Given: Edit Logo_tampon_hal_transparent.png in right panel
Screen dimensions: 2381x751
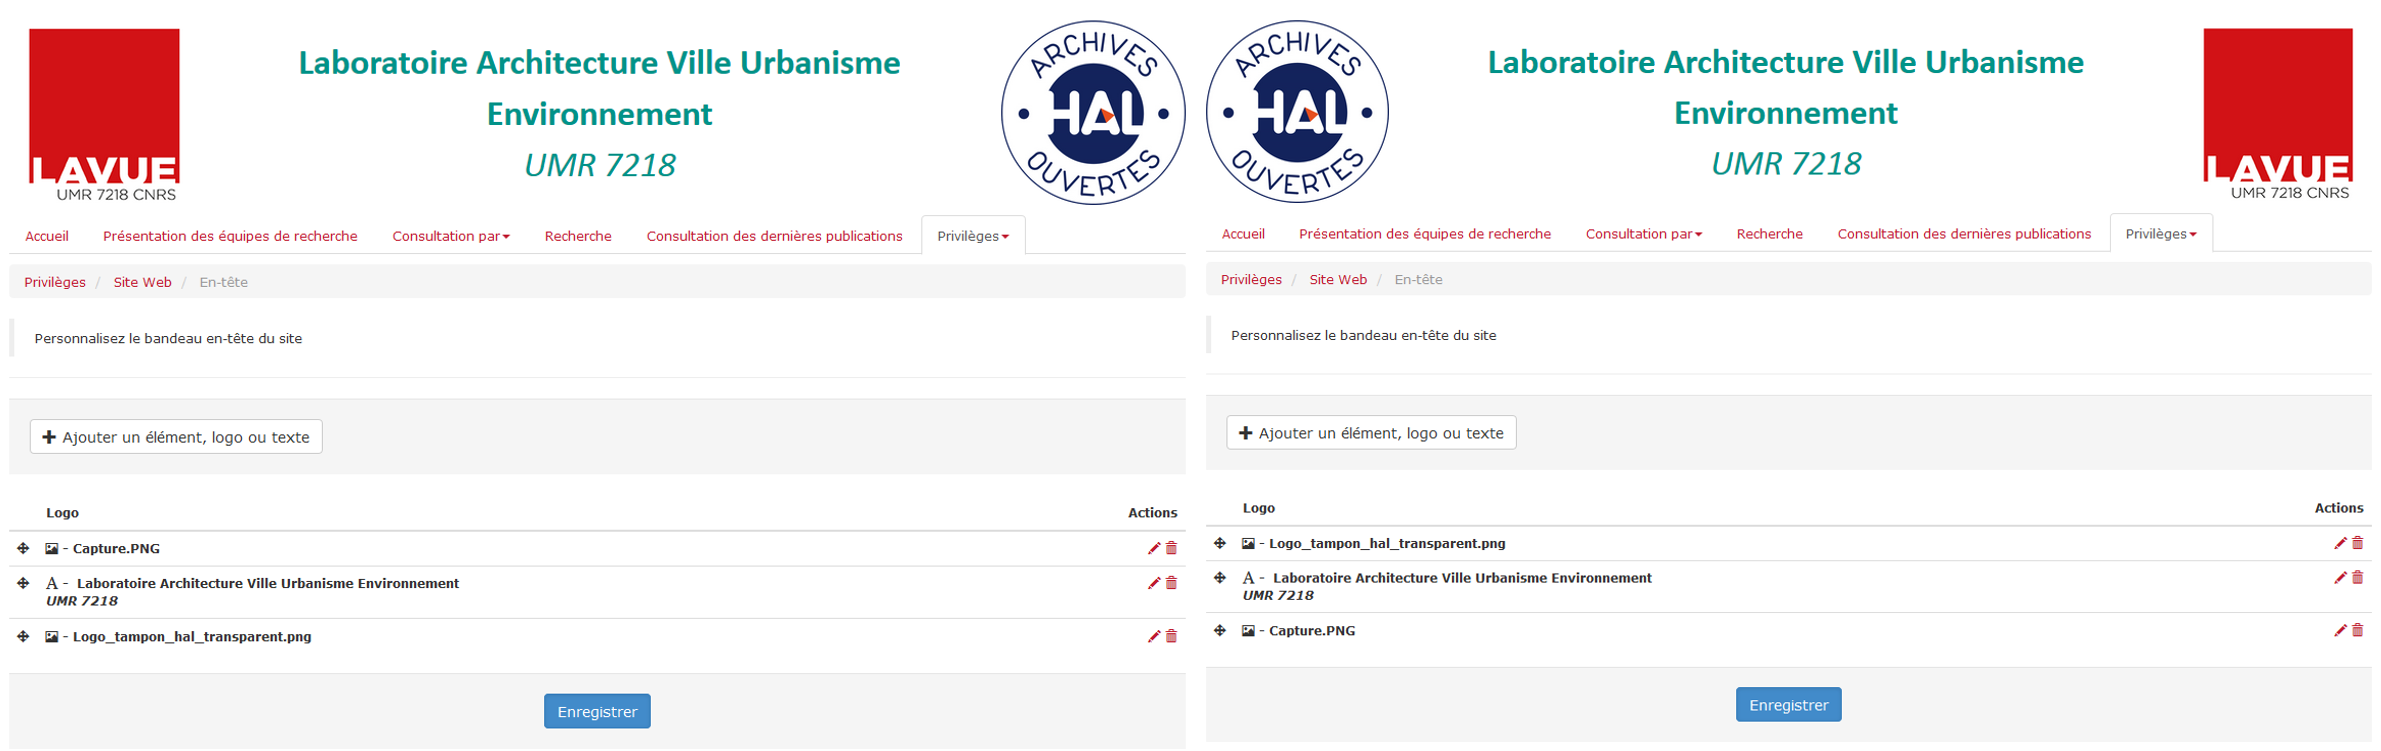Looking at the screenshot, I should [x=2340, y=543].
